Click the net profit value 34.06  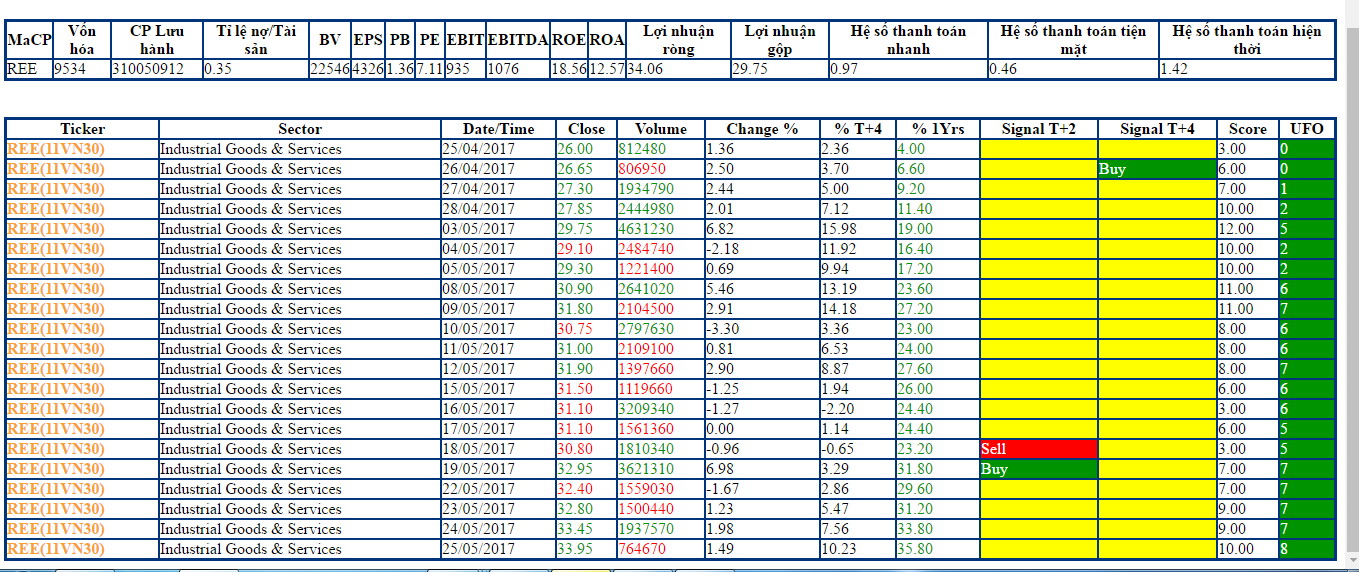pos(646,69)
